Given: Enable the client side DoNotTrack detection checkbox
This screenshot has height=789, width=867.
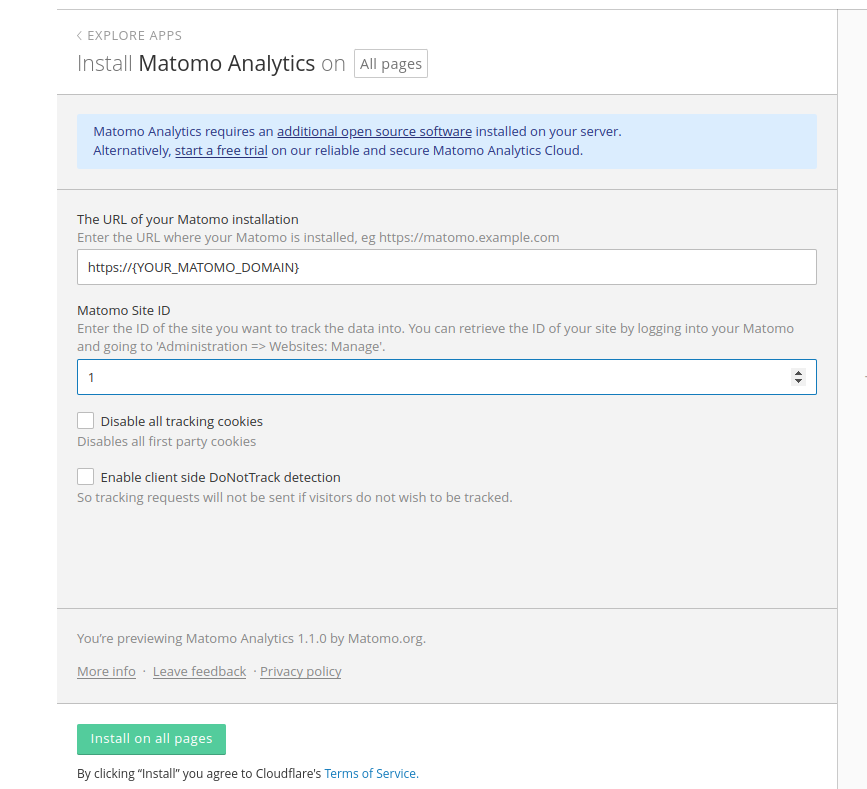Looking at the screenshot, I should [x=86, y=477].
